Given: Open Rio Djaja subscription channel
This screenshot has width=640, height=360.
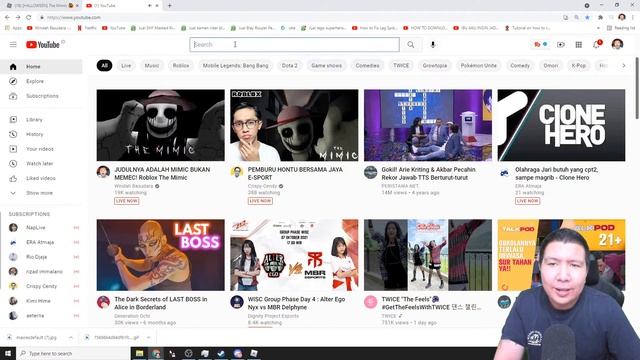Looking at the screenshot, I should [41, 257].
